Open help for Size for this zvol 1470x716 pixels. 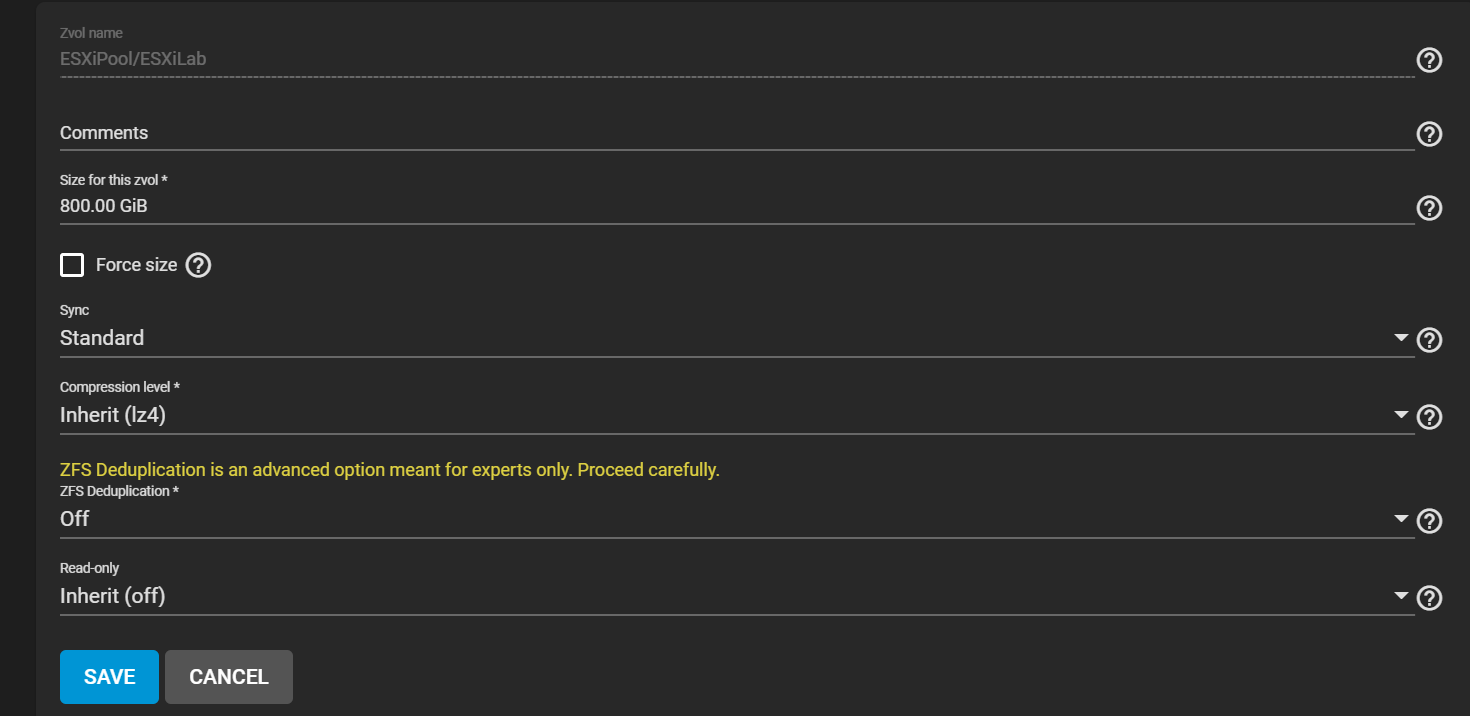(x=1429, y=208)
